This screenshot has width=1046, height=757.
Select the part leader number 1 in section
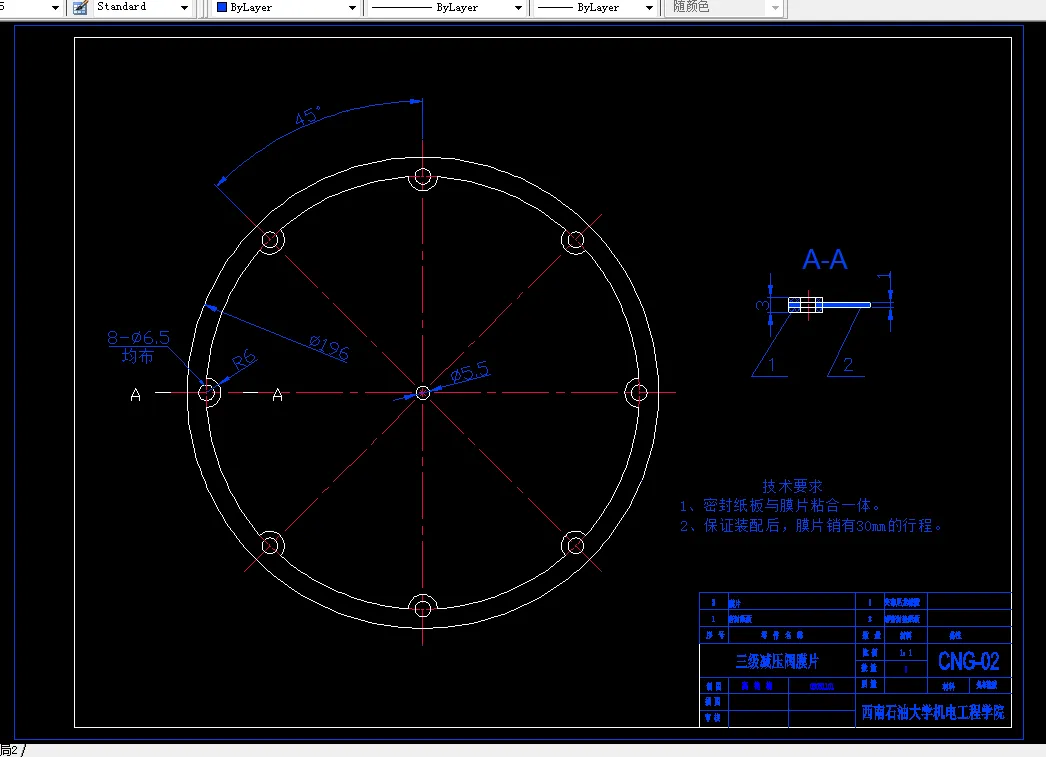coord(772,365)
